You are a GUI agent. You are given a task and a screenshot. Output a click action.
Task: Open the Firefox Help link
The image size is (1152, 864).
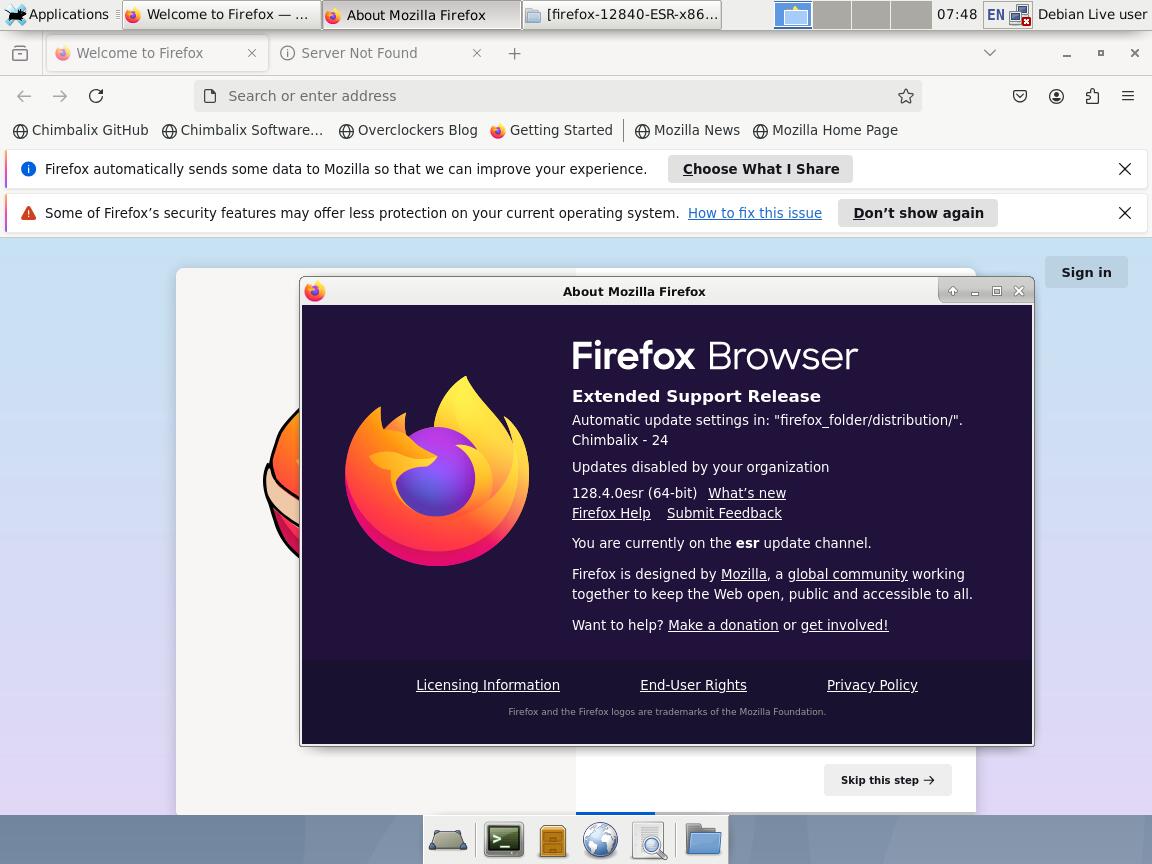click(x=611, y=513)
